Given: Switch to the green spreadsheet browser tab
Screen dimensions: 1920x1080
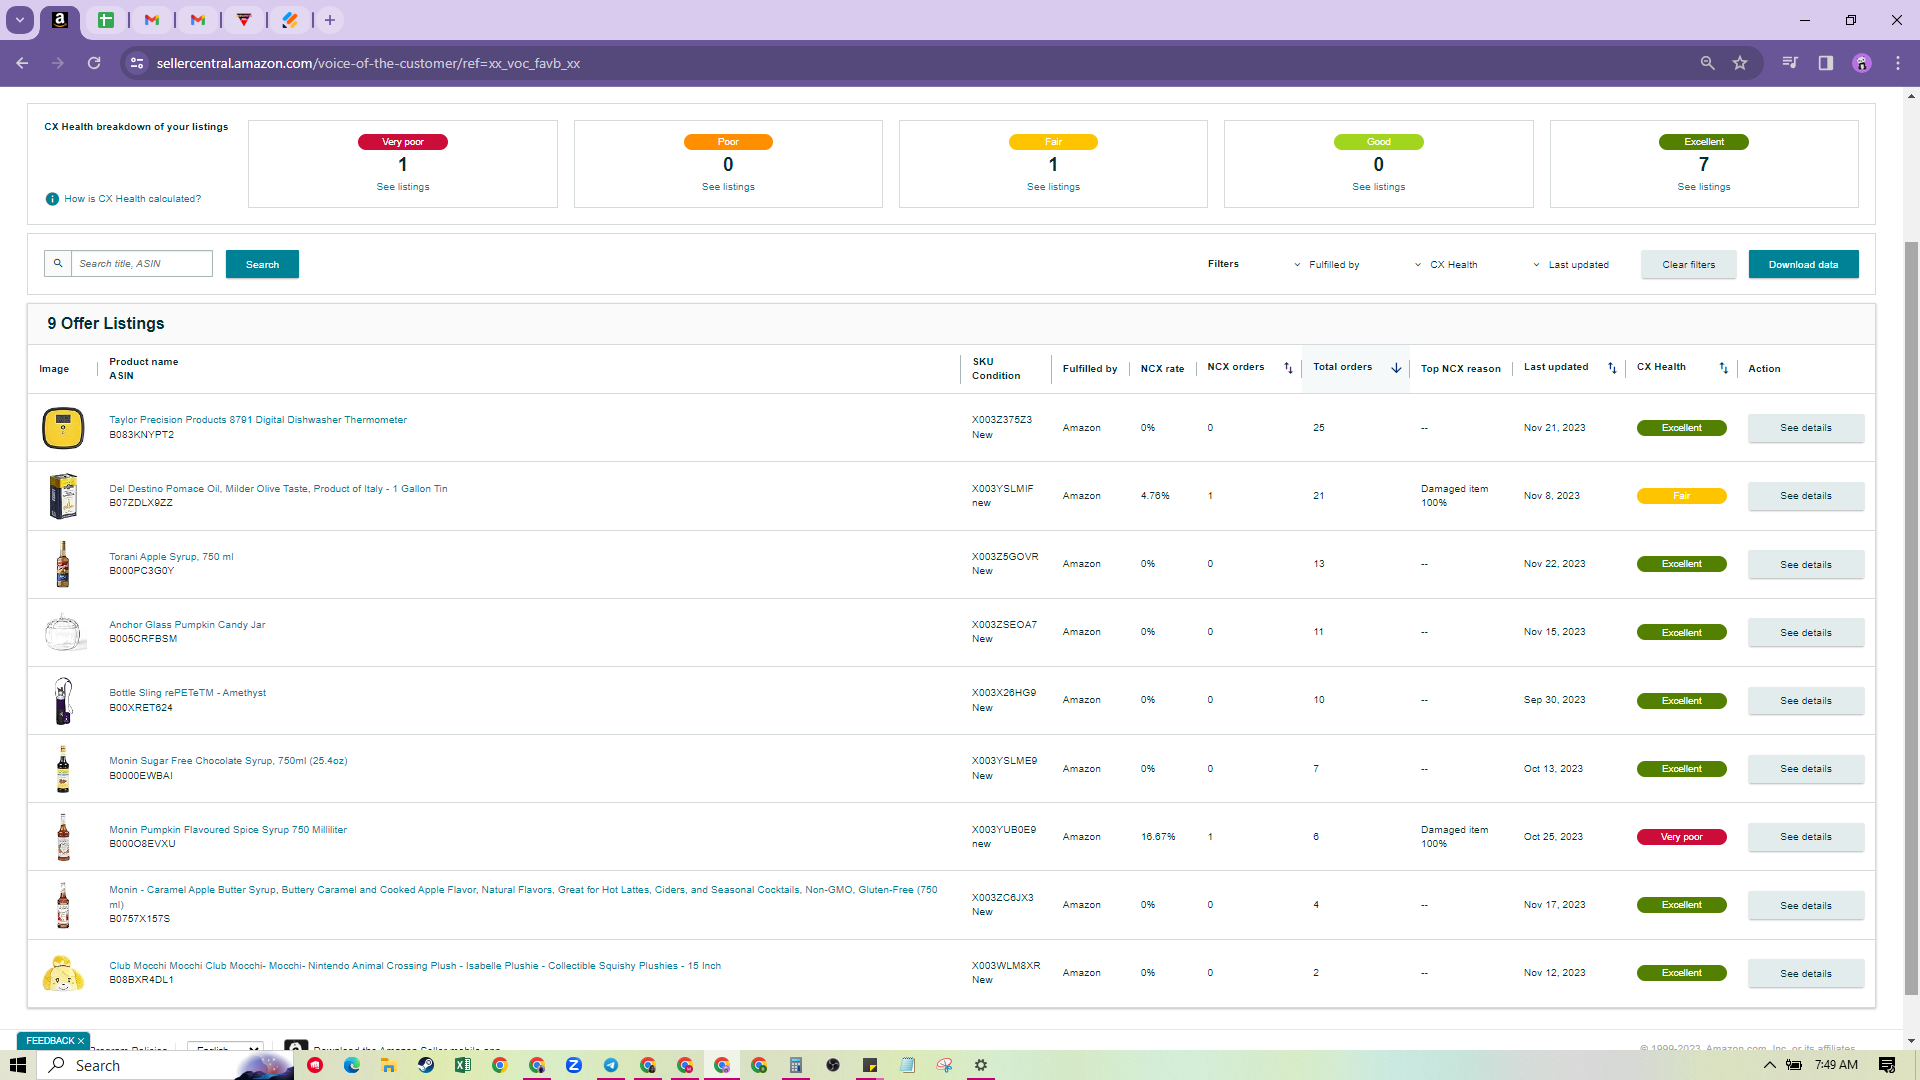Looking at the screenshot, I should click(x=106, y=20).
